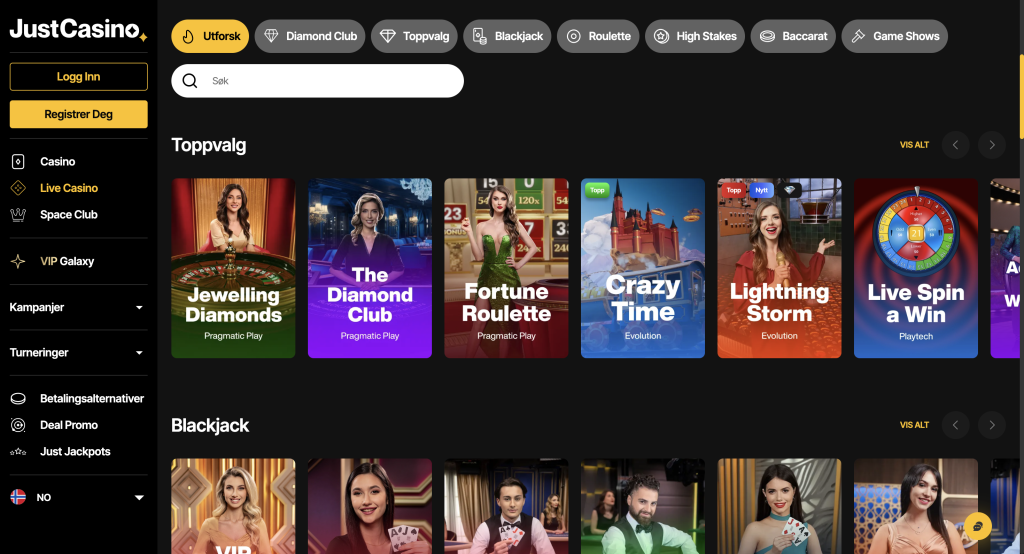Expand the Turneringer menu
Screen dimensions: 1024x554
(78, 353)
